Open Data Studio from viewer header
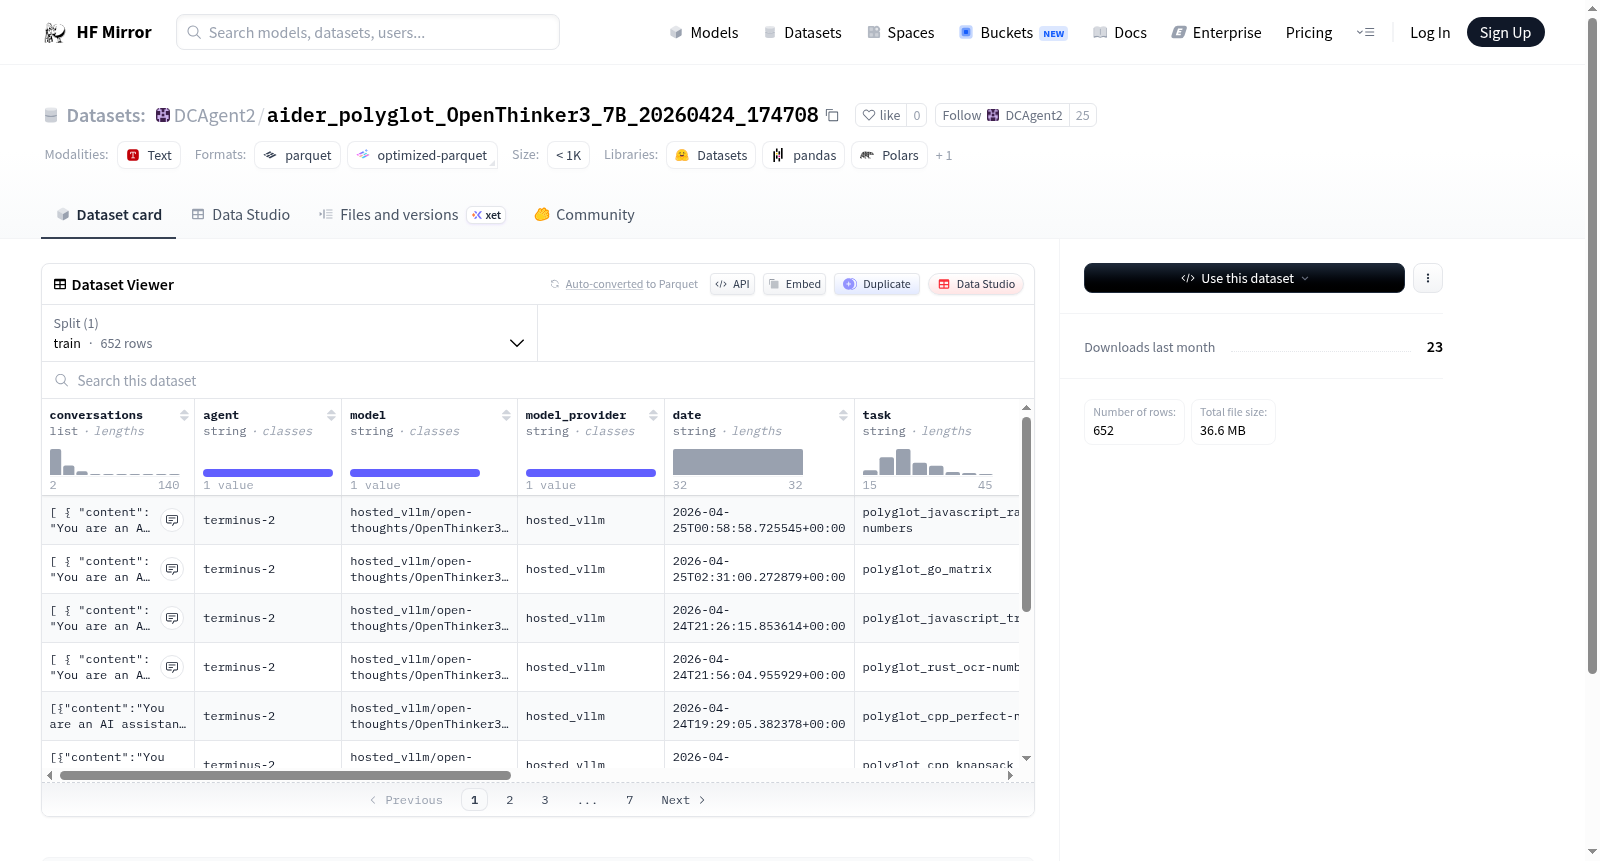1600x861 pixels. coord(976,284)
